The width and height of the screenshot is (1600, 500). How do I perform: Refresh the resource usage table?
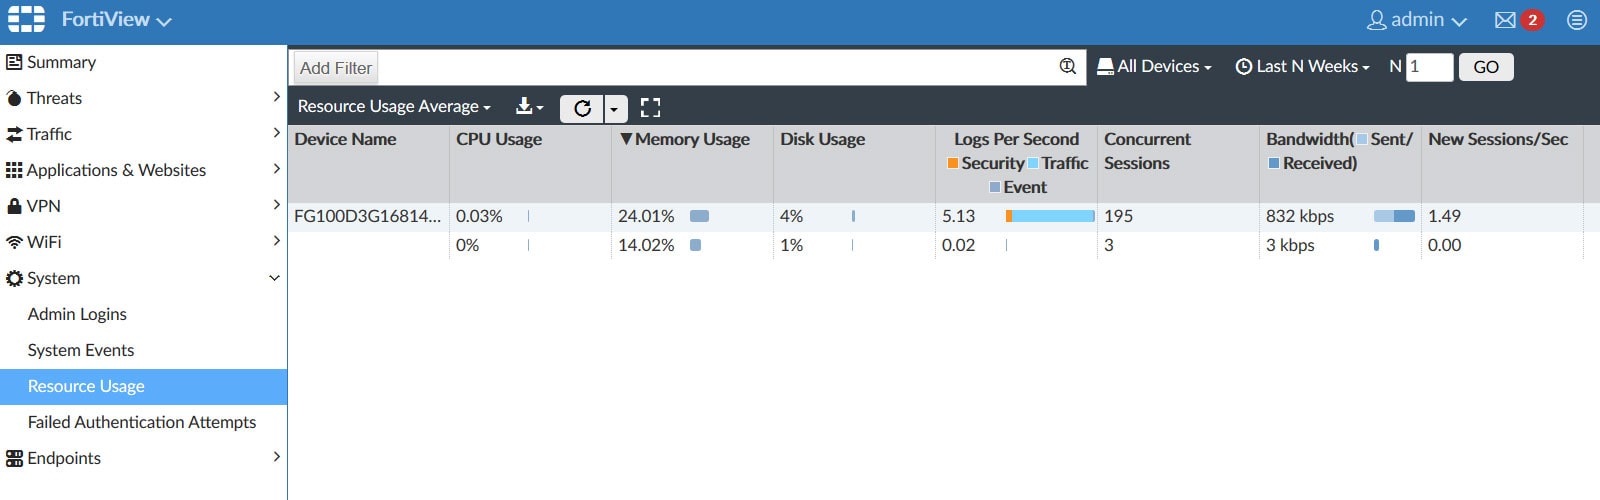(582, 108)
